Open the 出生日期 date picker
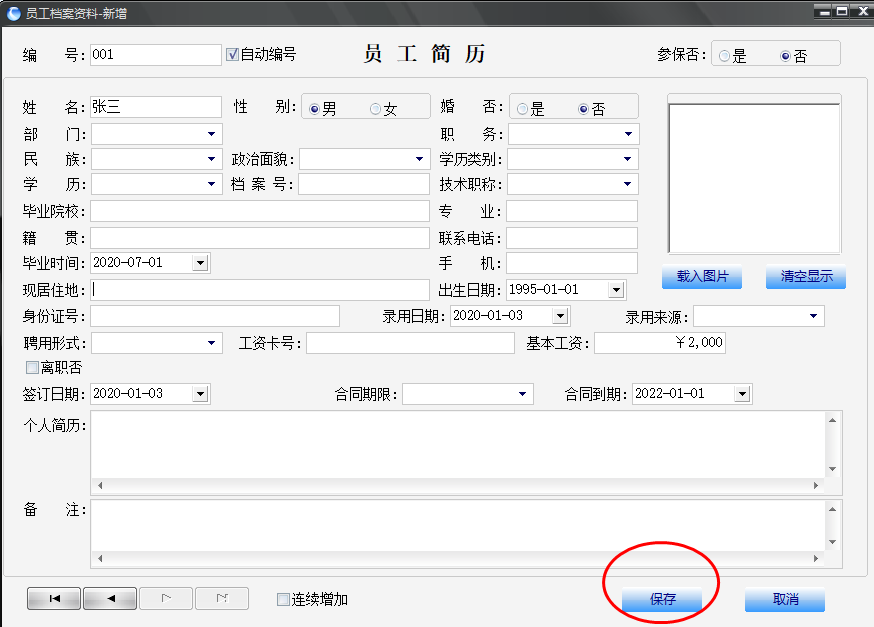Screen dimensions: 874x627 pos(616,290)
